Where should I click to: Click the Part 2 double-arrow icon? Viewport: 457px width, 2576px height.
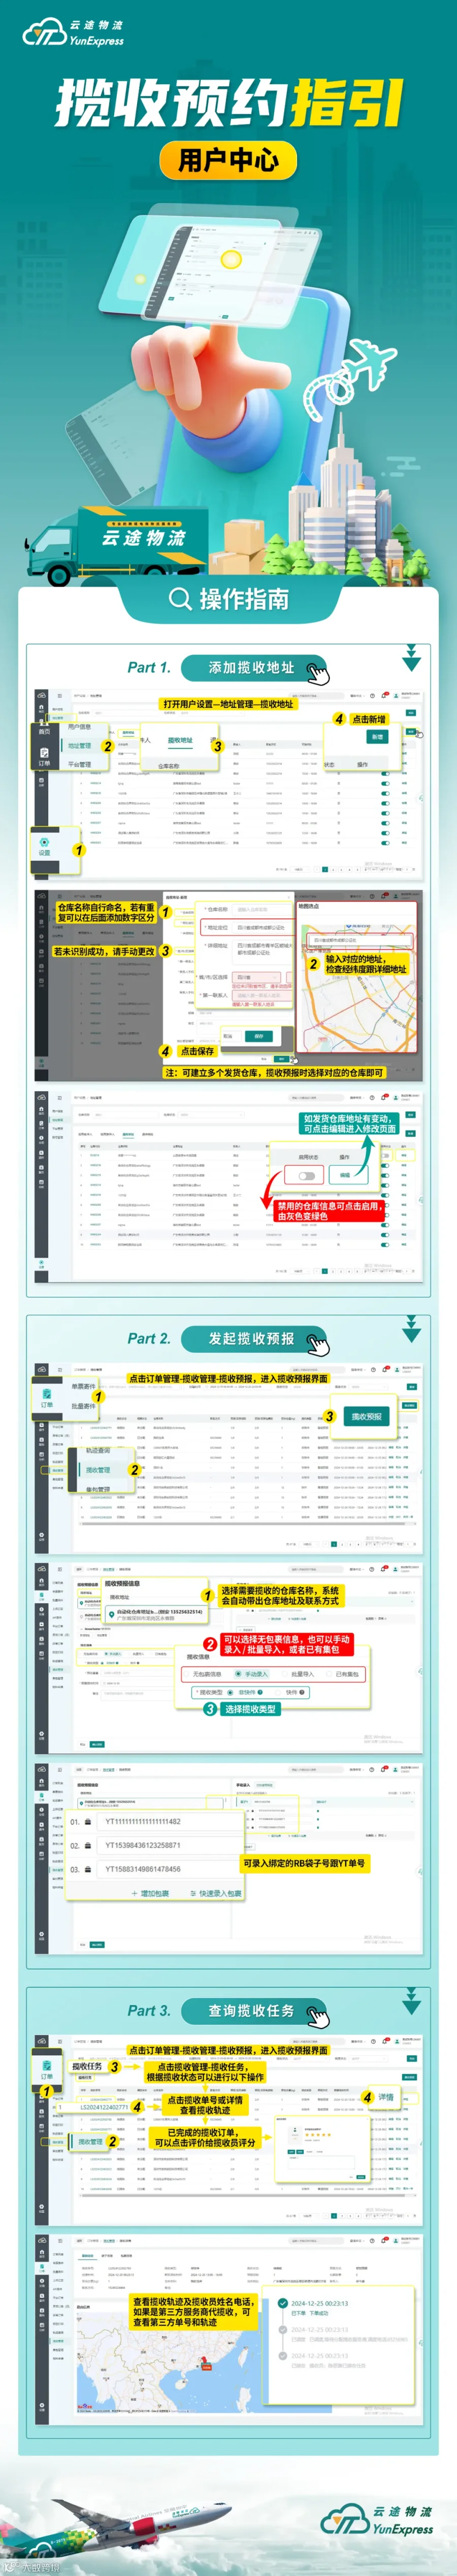tap(411, 1330)
